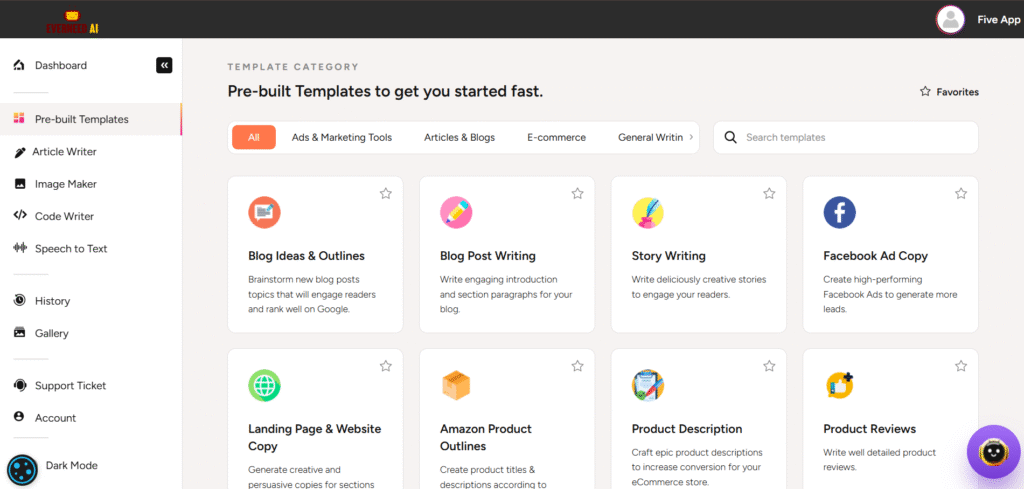Image resolution: width=1024 pixels, height=489 pixels.
Task: Select the Story Writing quill icon
Action: (648, 212)
